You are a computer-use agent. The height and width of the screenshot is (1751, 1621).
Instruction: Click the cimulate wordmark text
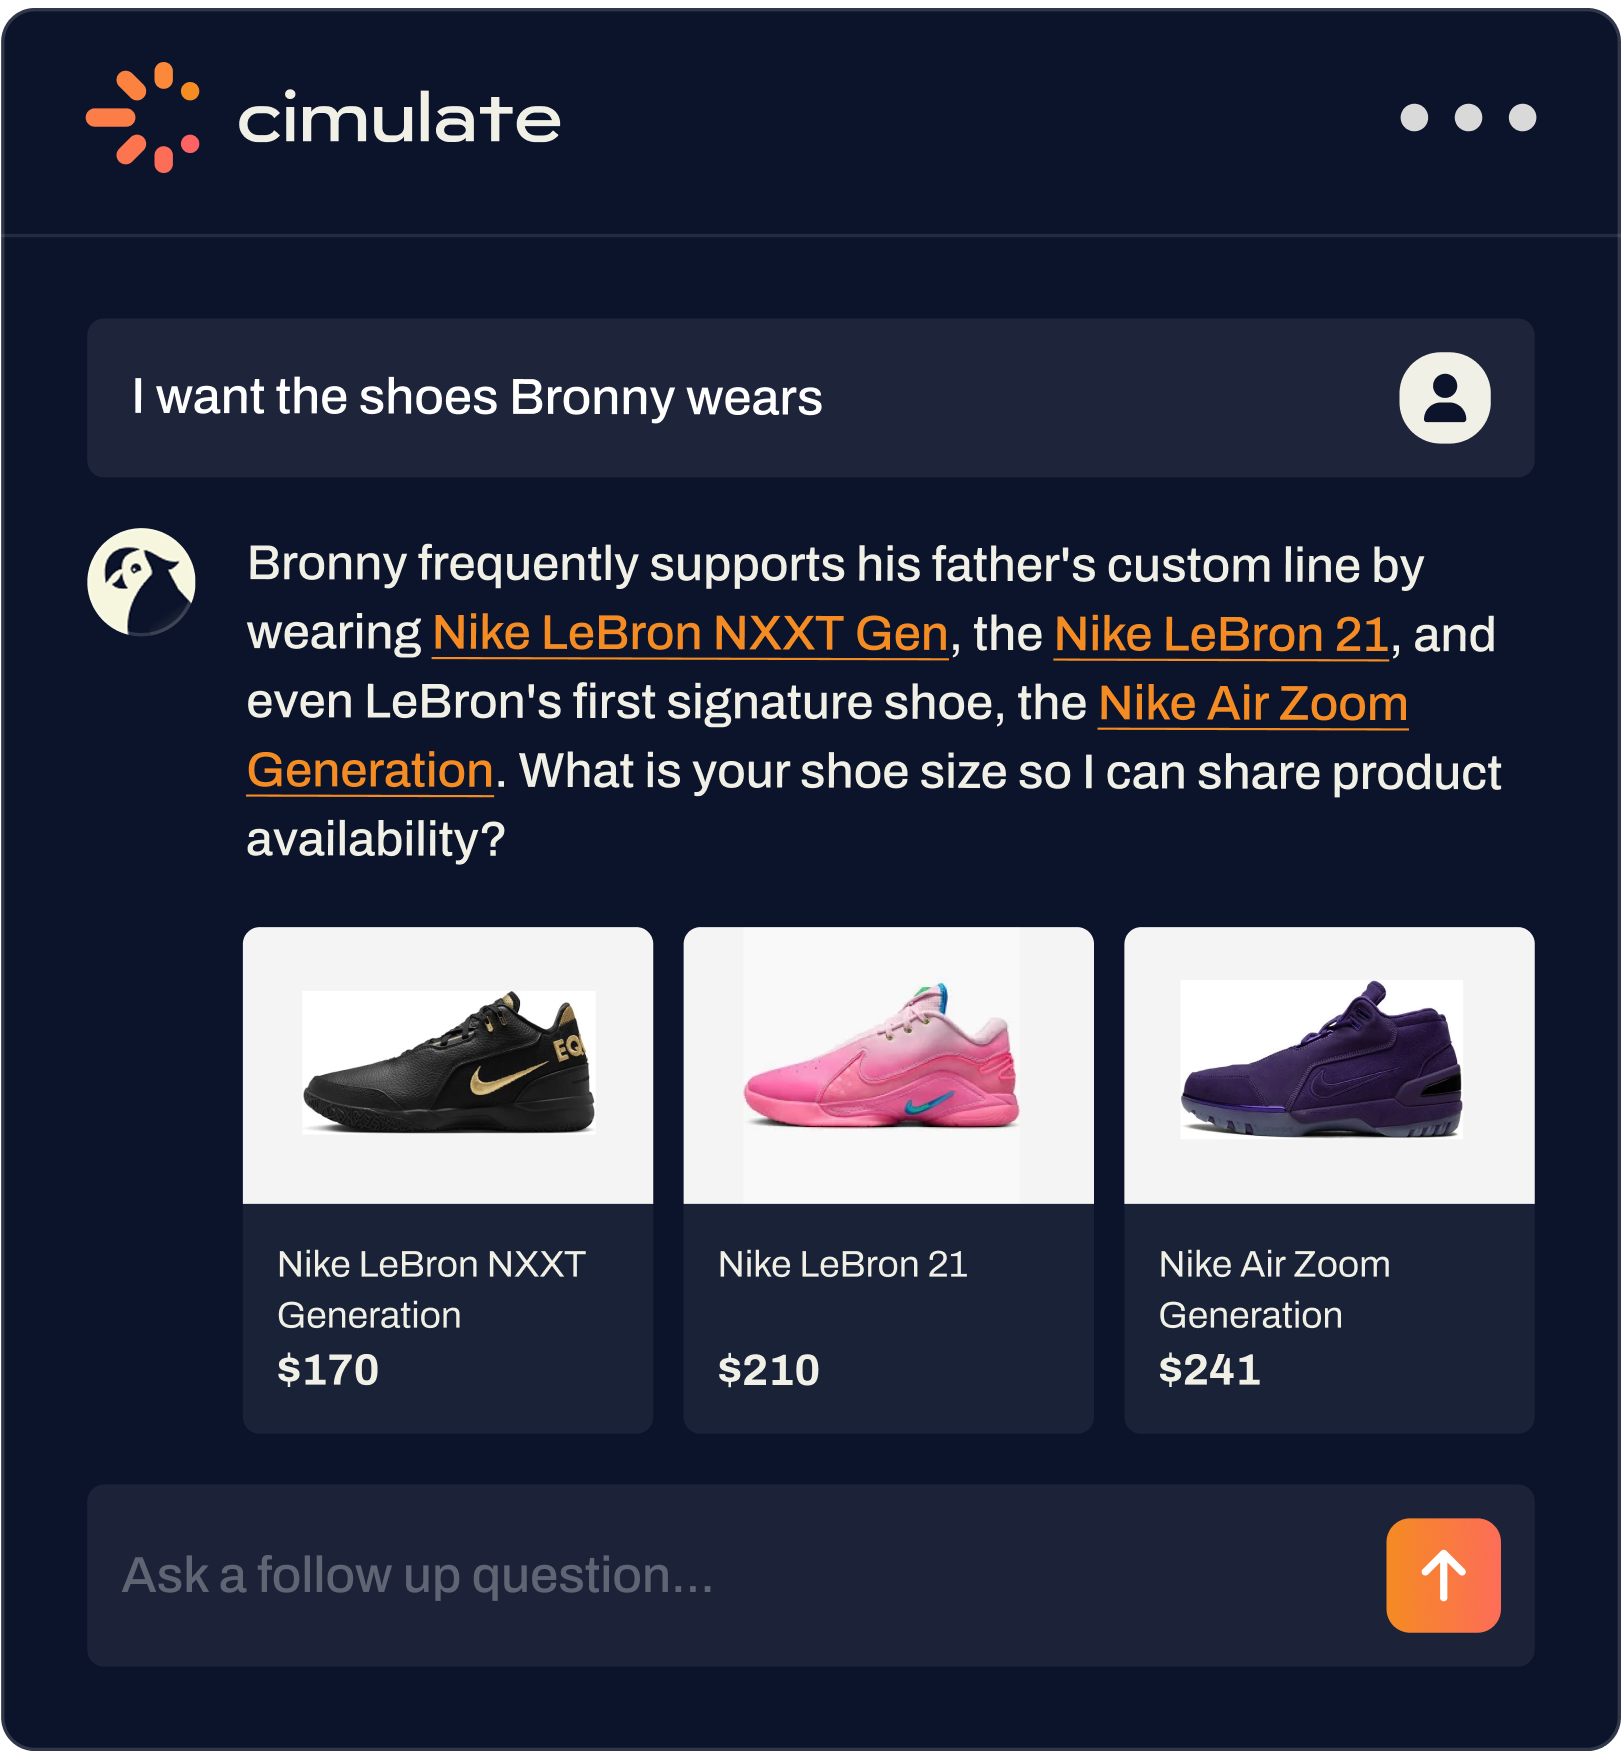click(399, 119)
